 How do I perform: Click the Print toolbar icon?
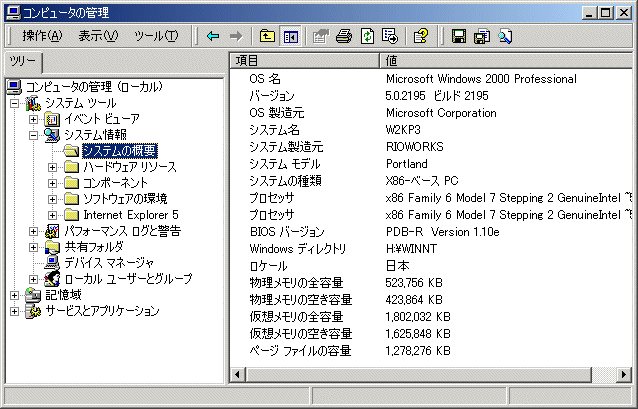[x=344, y=36]
